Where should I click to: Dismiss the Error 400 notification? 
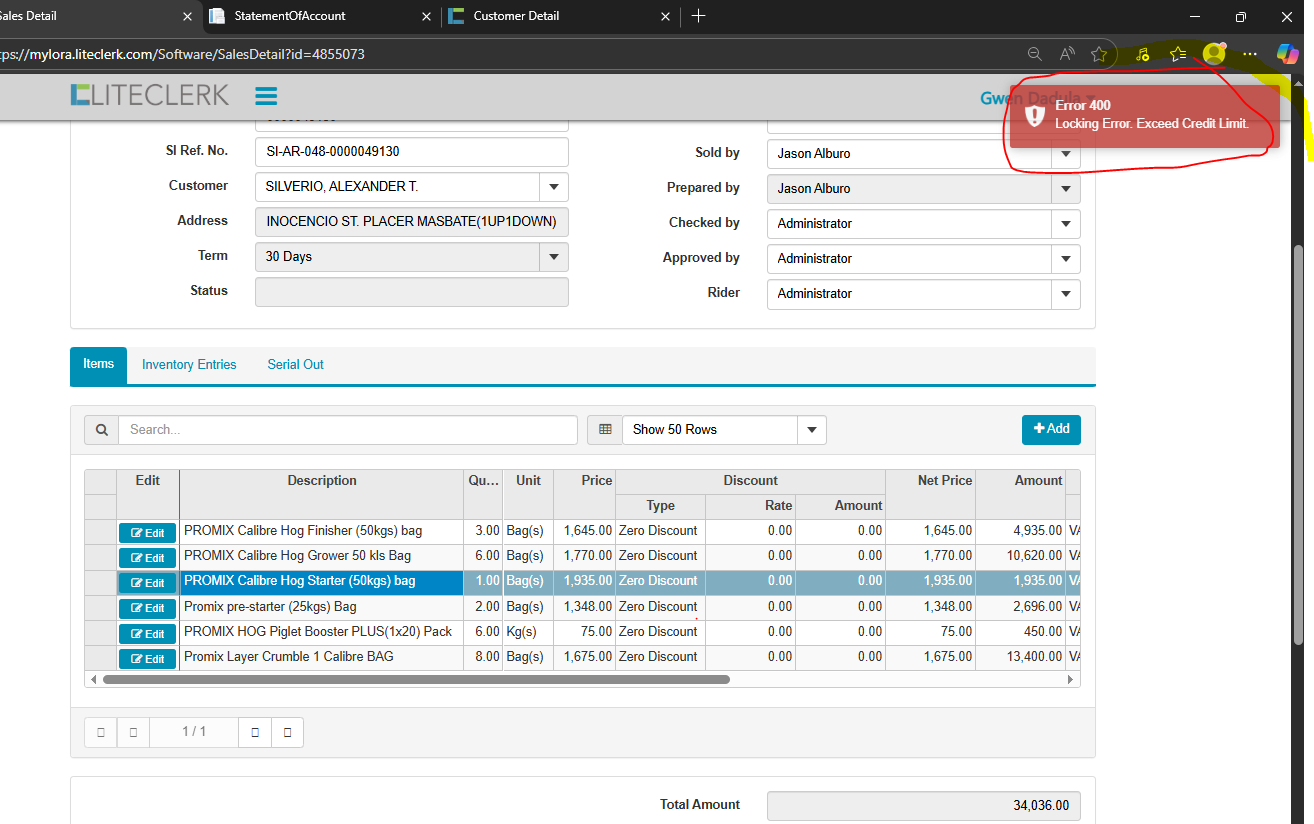1144,114
